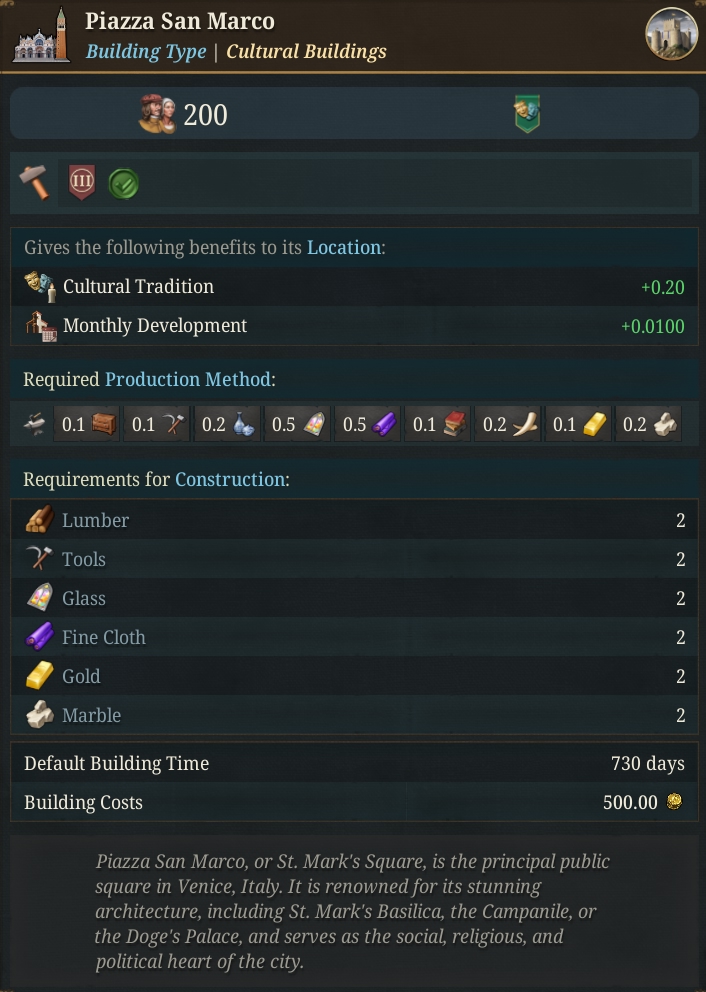Open the castle portrait in the header corner
This screenshot has width=706, height=992.
point(671,34)
